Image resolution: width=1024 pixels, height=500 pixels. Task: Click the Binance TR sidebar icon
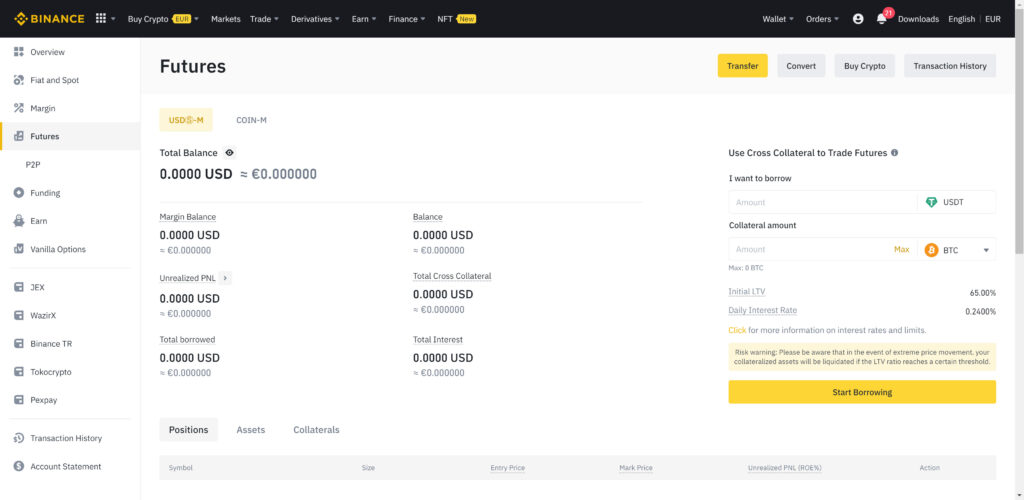point(19,343)
